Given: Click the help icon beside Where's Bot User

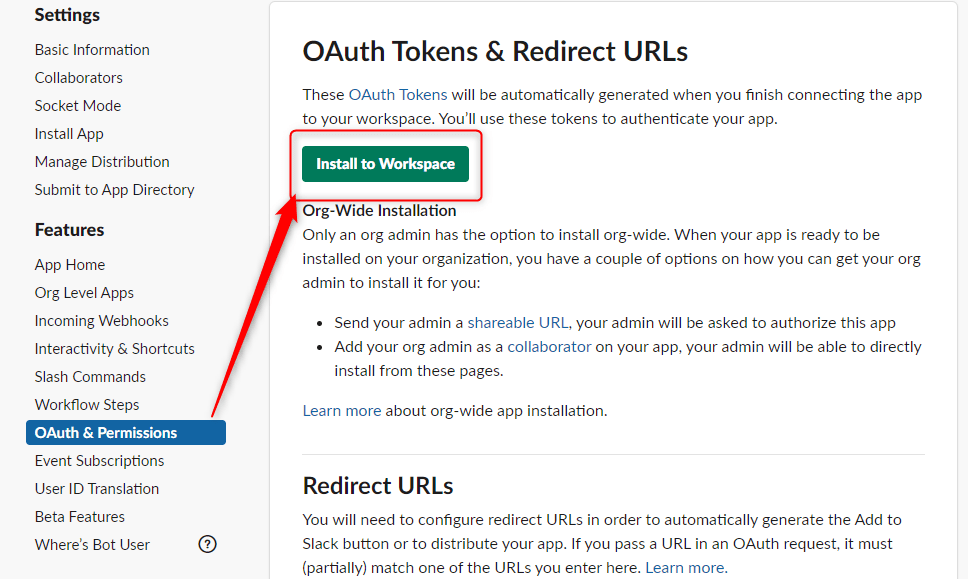Looking at the screenshot, I should 207,544.
